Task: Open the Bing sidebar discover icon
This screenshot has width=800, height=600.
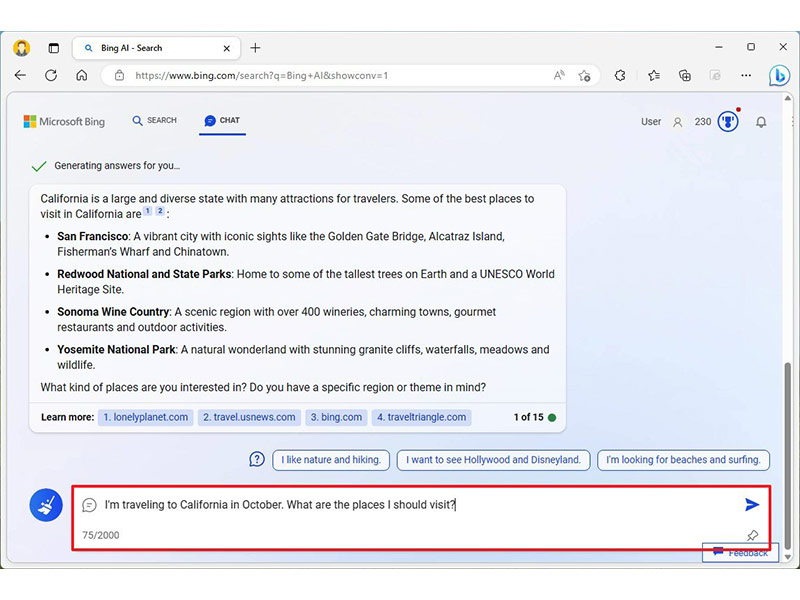Action: [779, 76]
